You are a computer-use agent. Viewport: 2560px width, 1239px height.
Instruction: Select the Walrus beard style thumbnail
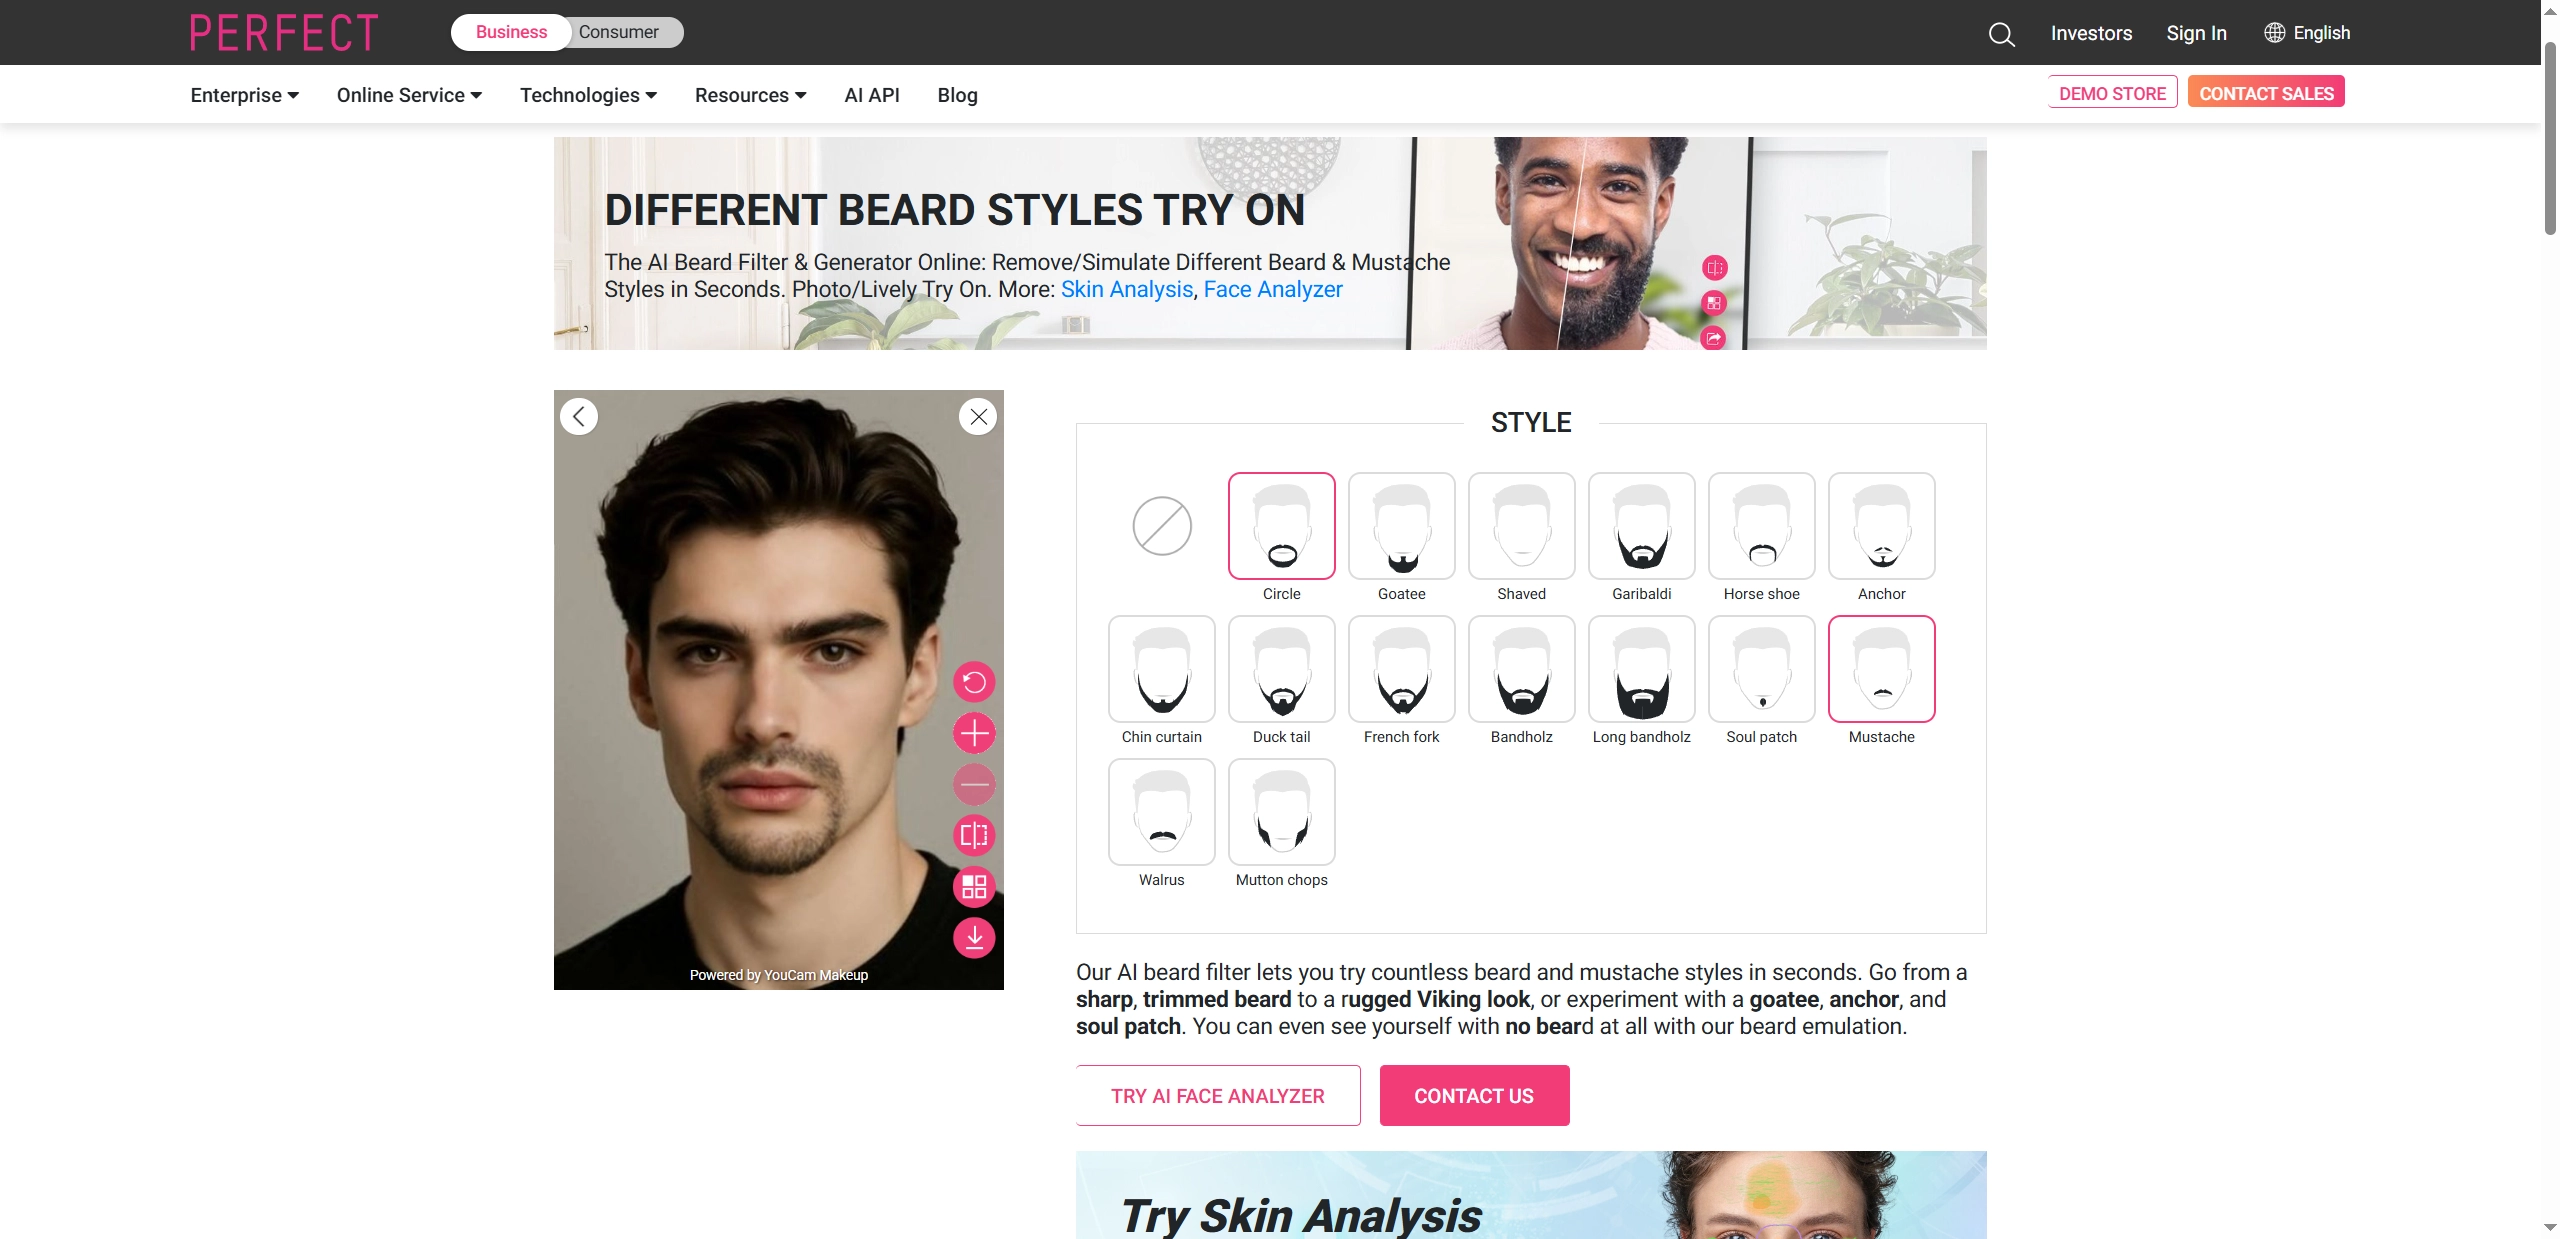tap(1160, 812)
